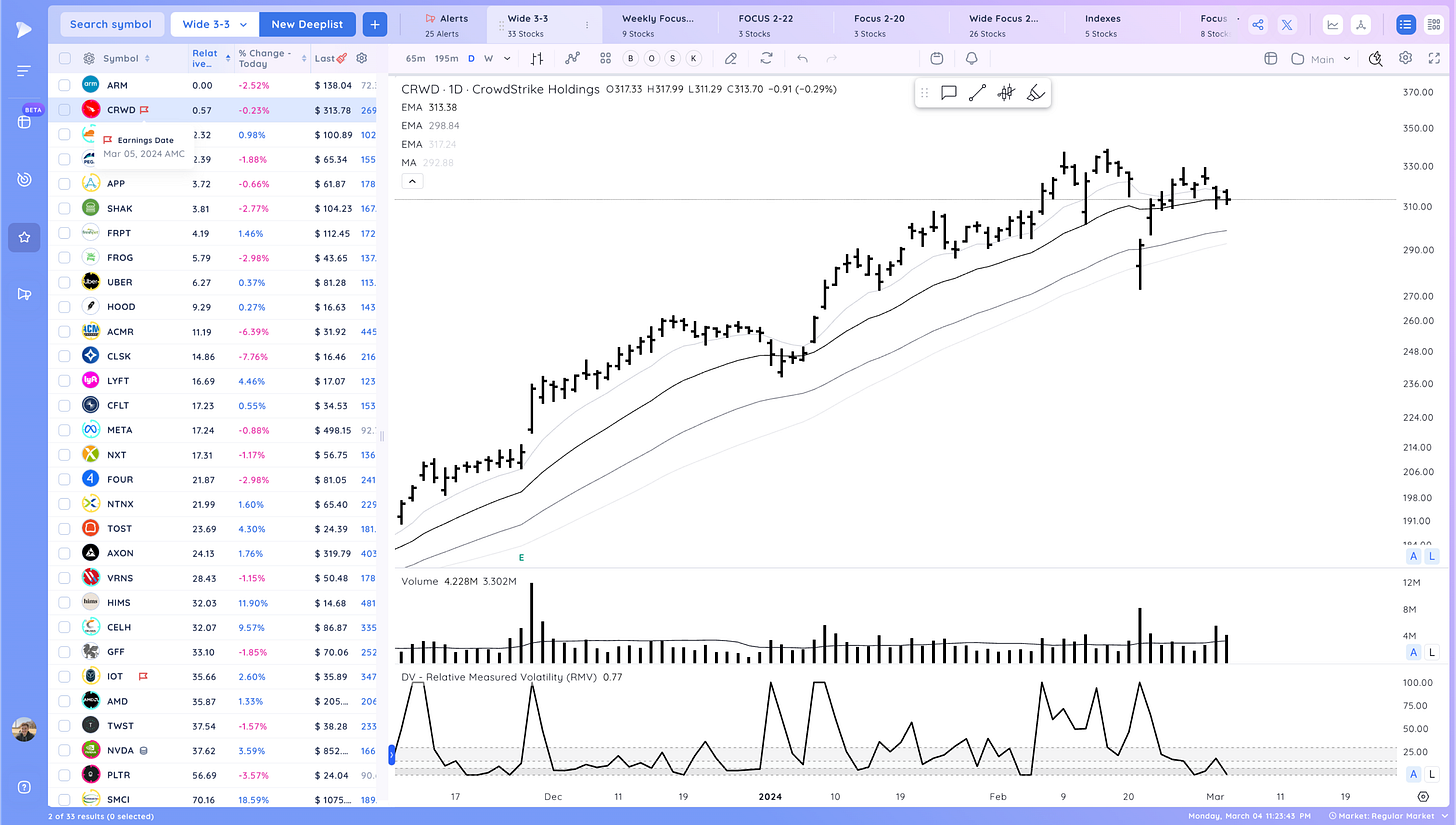
Task: Tick the checkbox for UBER row
Action: point(64,282)
